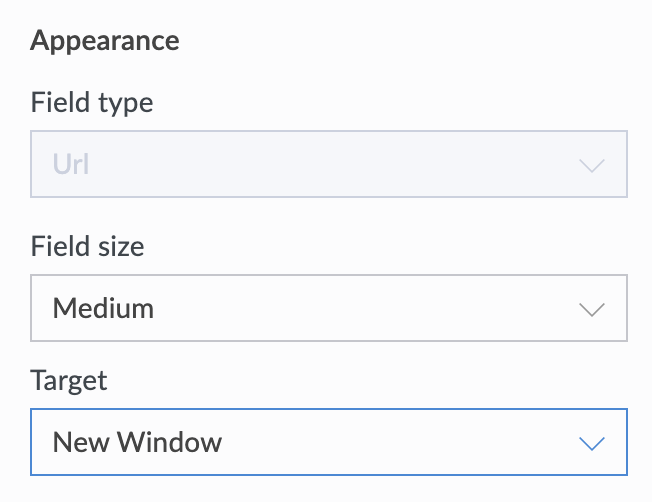Click the 'Field type' label
The width and height of the screenshot is (652, 502).
coord(92,102)
